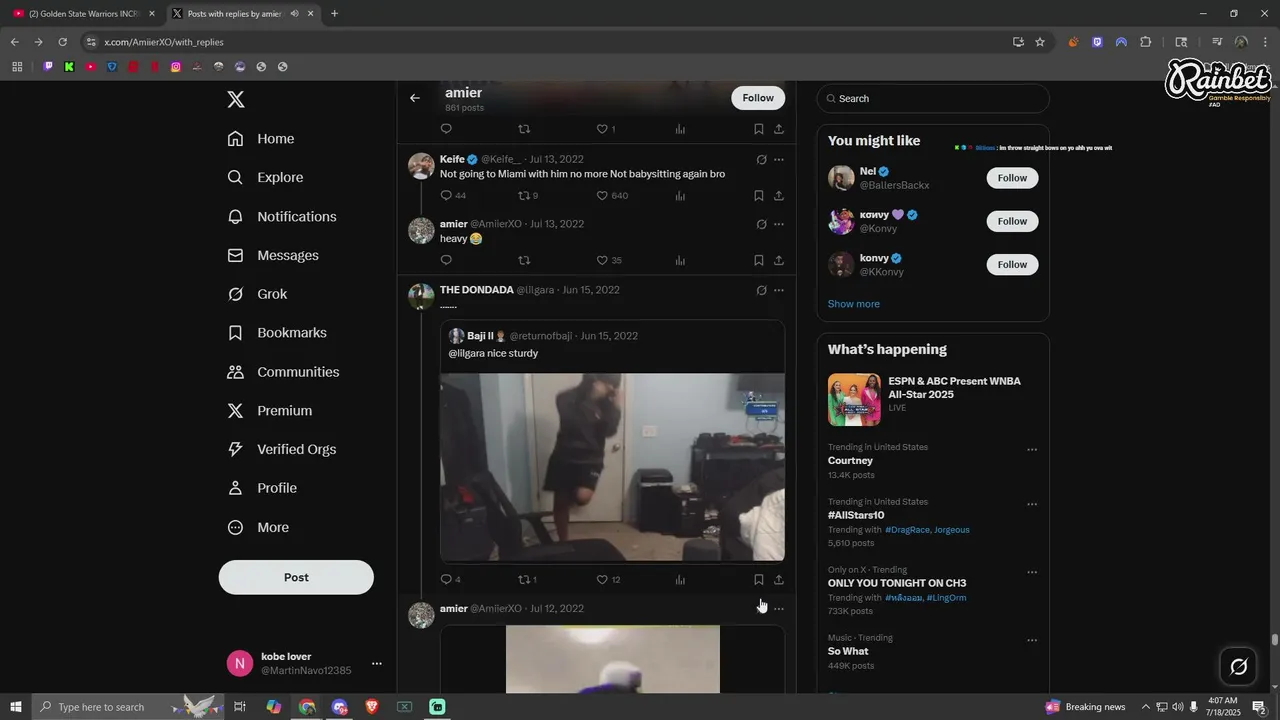
Task: Like amier's "heavy" post with 35 likes
Action: (x=602, y=260)
